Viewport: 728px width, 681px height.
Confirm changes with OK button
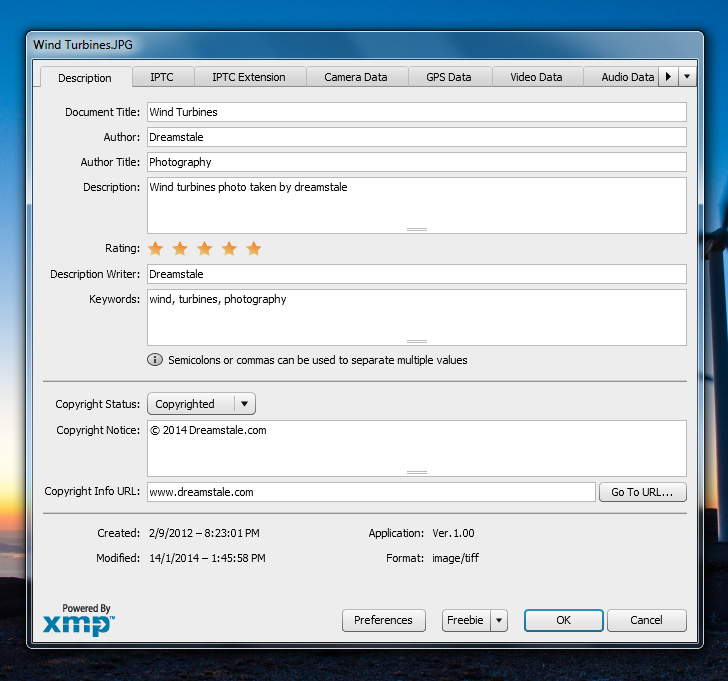563,620
